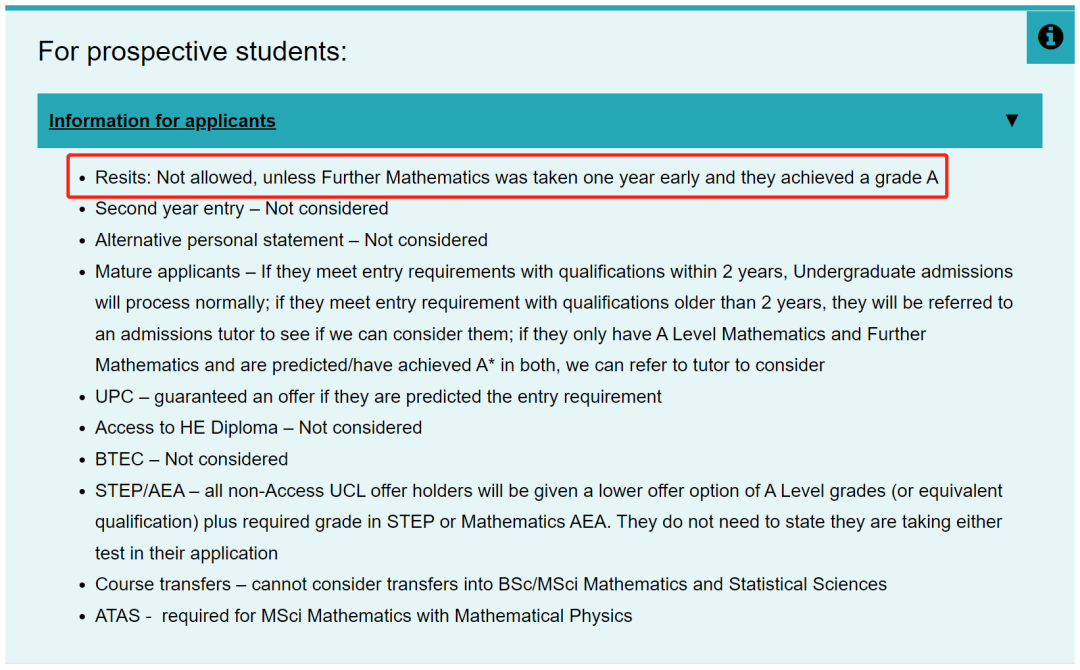Select the word 'ATAS' in last bullet

click(117, 616)
